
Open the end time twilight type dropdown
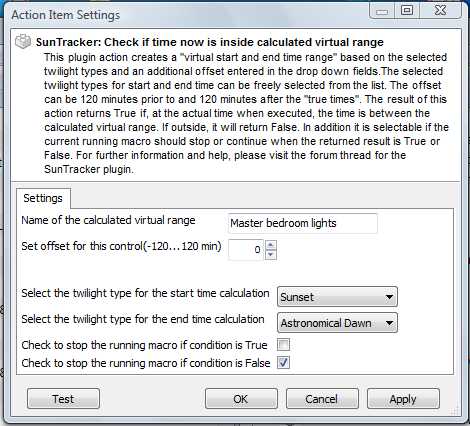(337, 323)
